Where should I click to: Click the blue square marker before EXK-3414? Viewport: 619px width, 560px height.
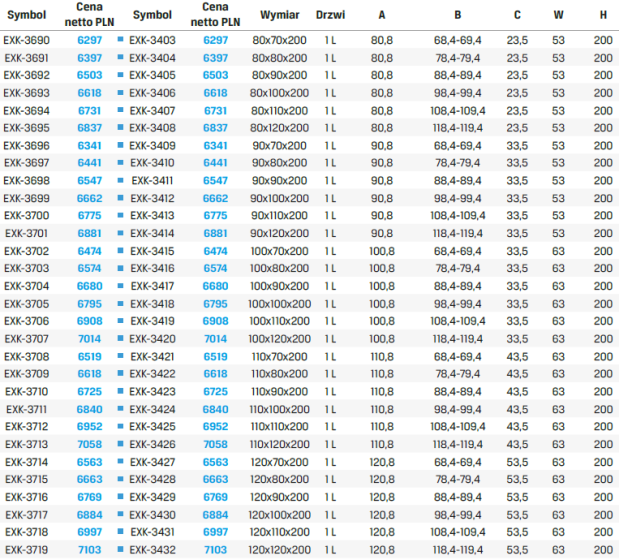coord(120,233)
